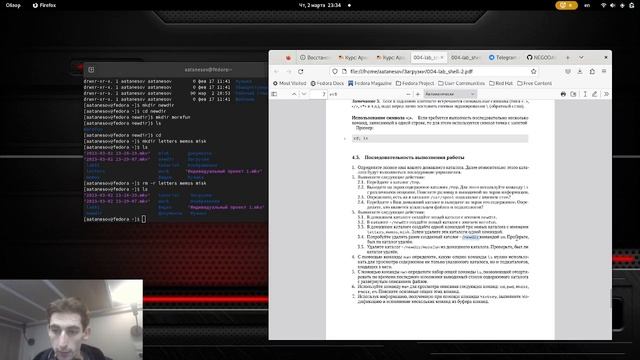640x360 pixels.
Task: Click the volume icon in the system tray
Action: 613,5
